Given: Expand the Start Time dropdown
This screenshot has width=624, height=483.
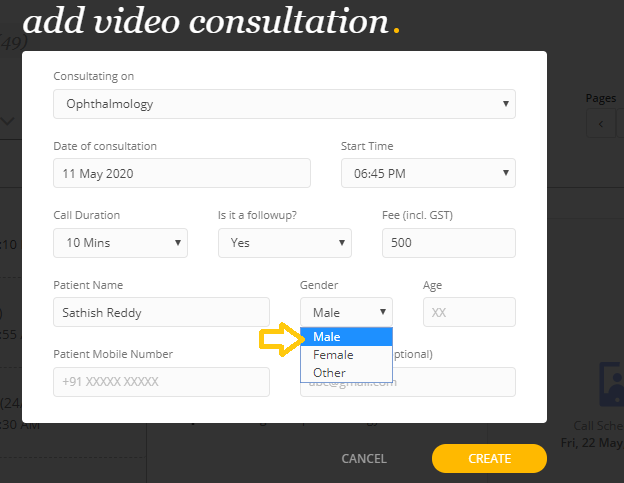Looking at the screenshot, I should [428, 173].
